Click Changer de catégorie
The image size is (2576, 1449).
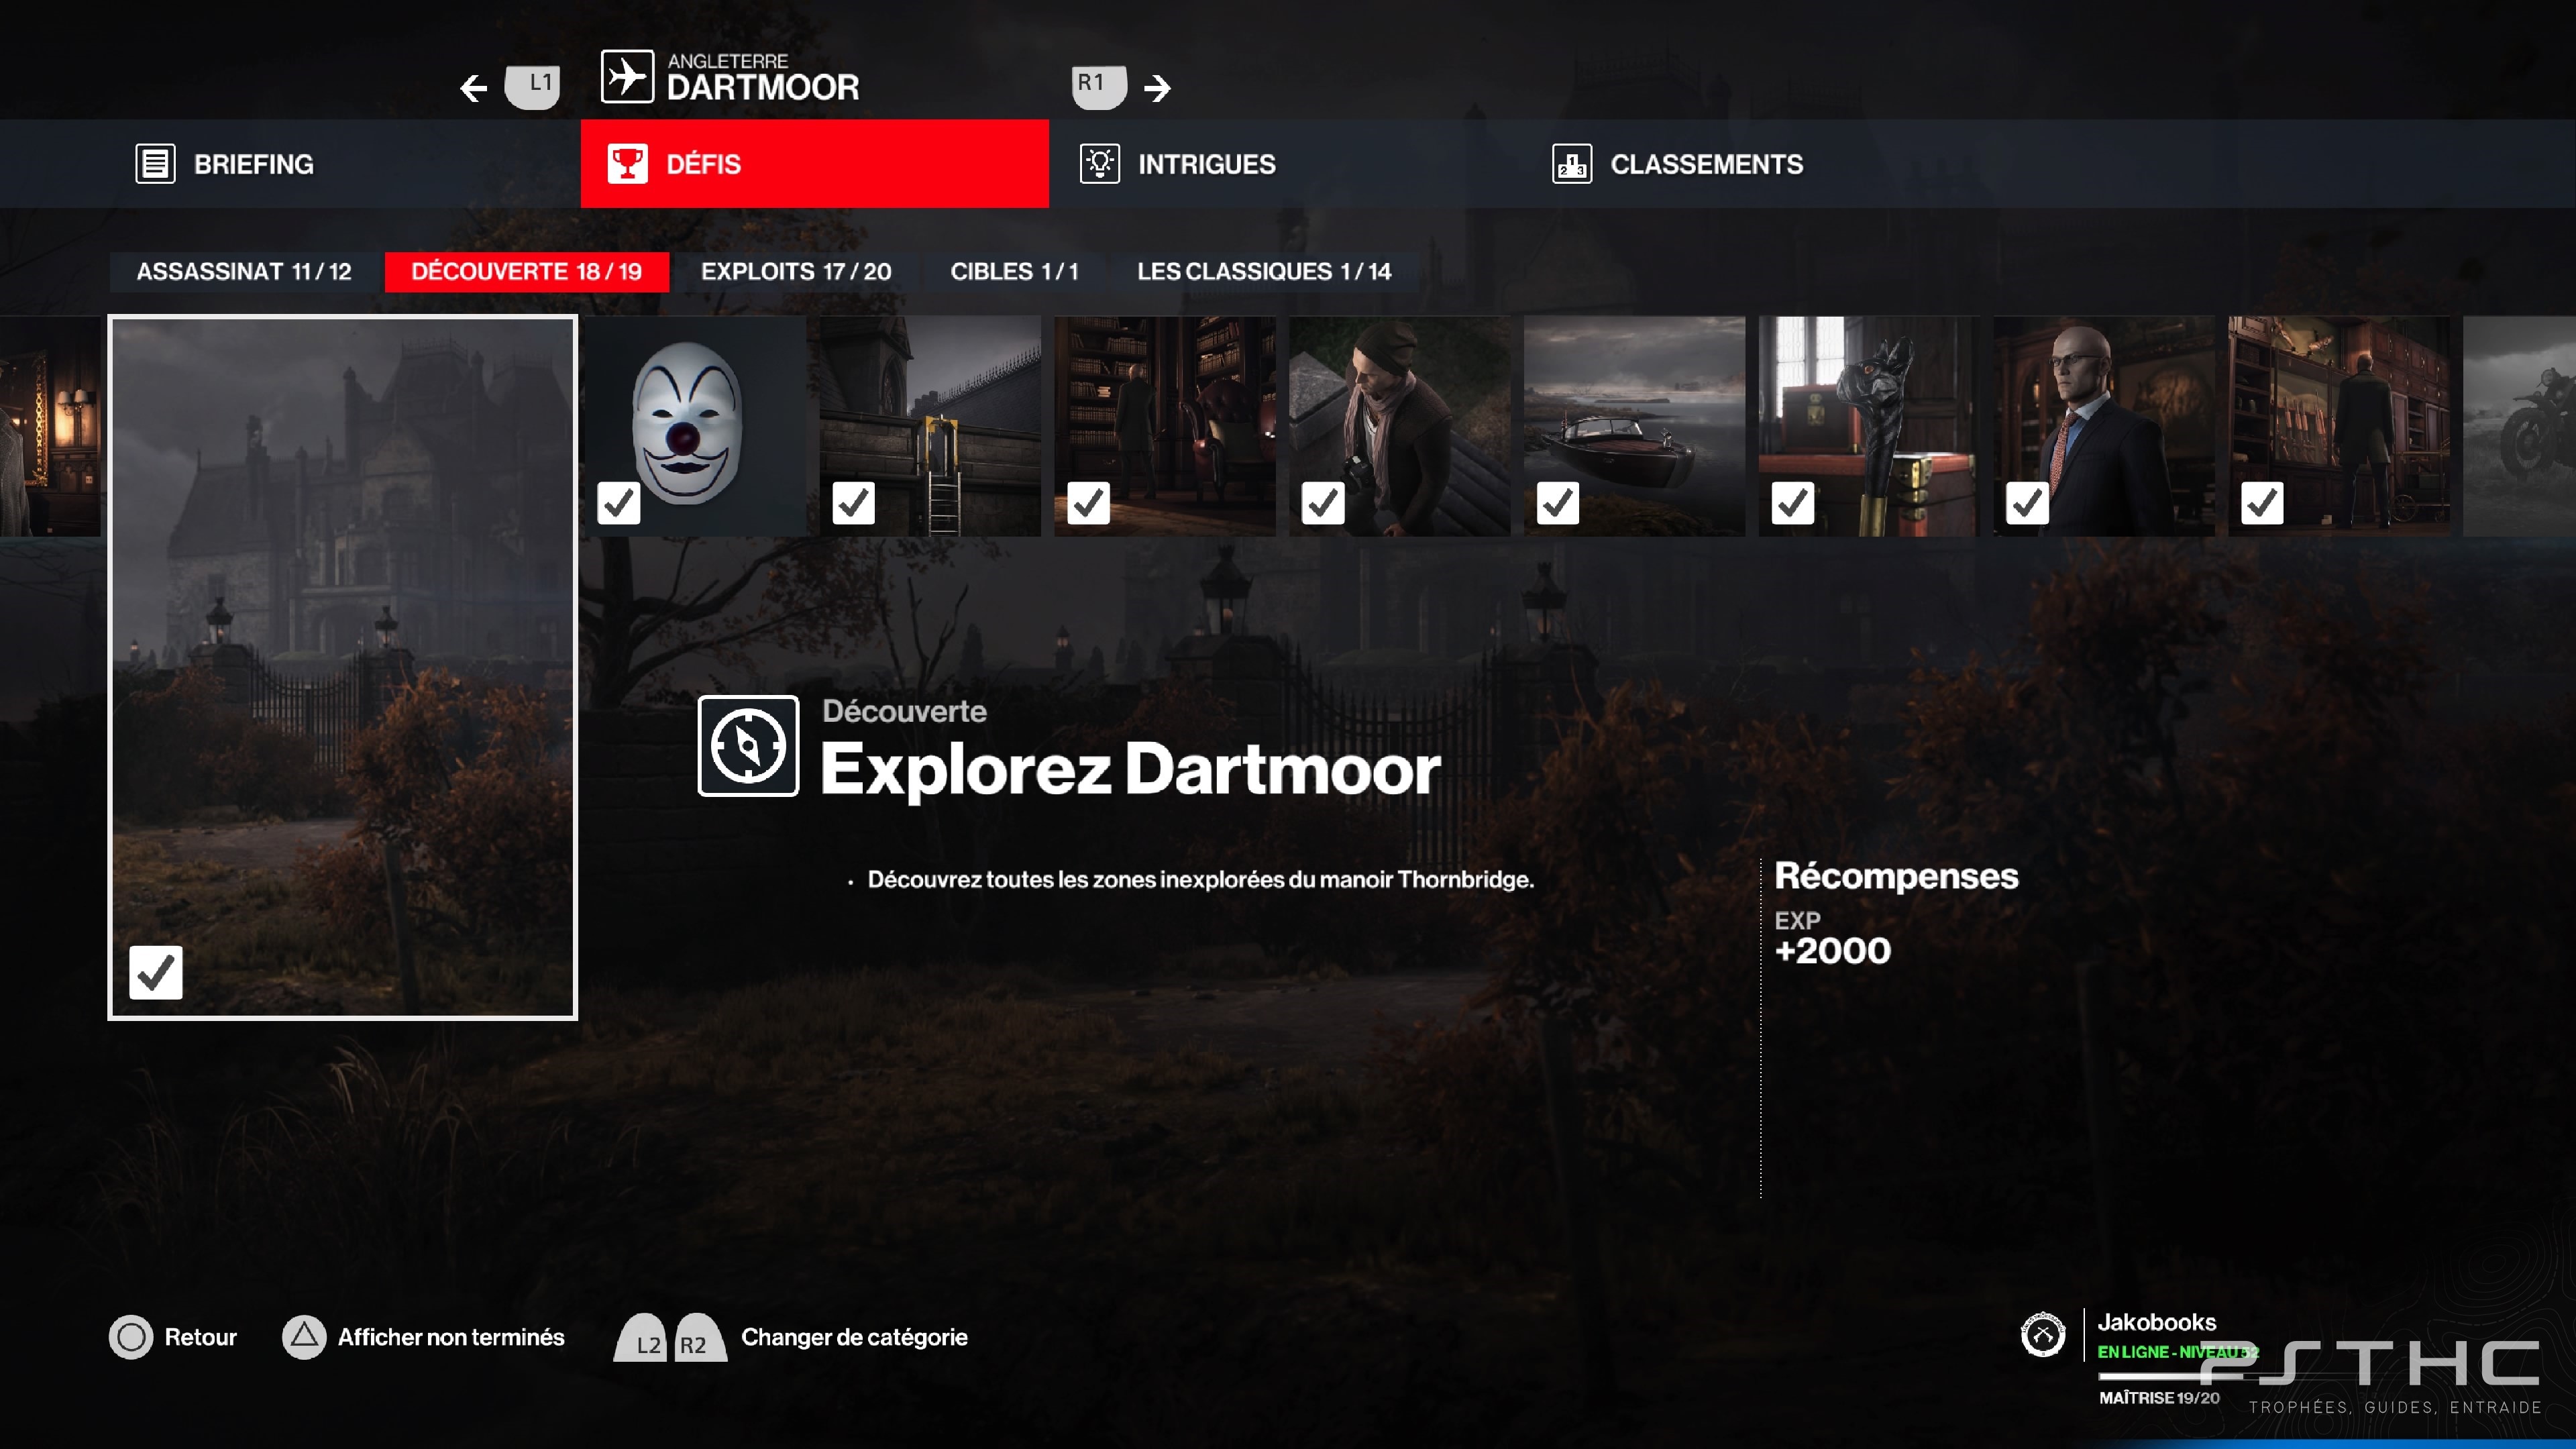854,1337
